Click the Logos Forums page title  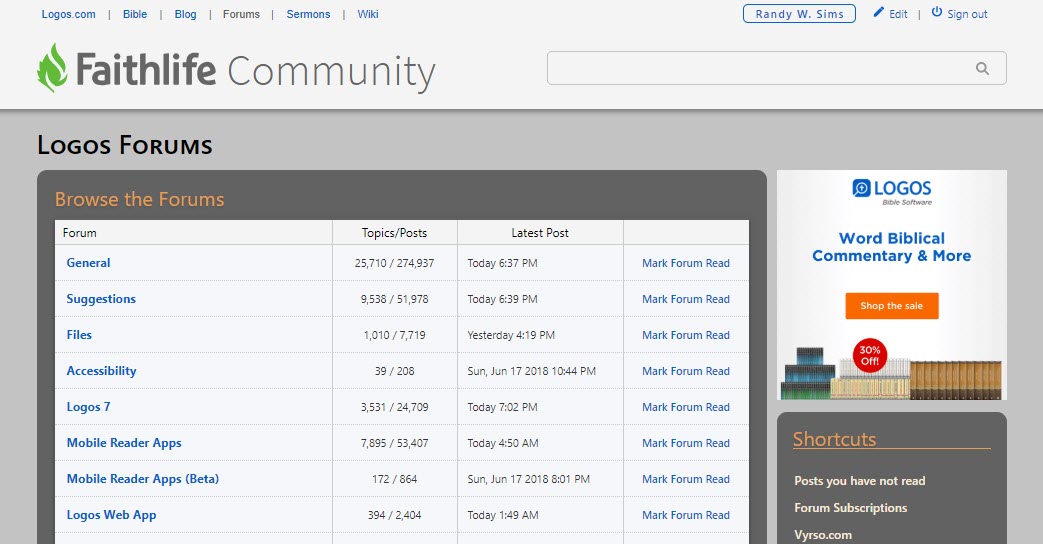(124, 145)
